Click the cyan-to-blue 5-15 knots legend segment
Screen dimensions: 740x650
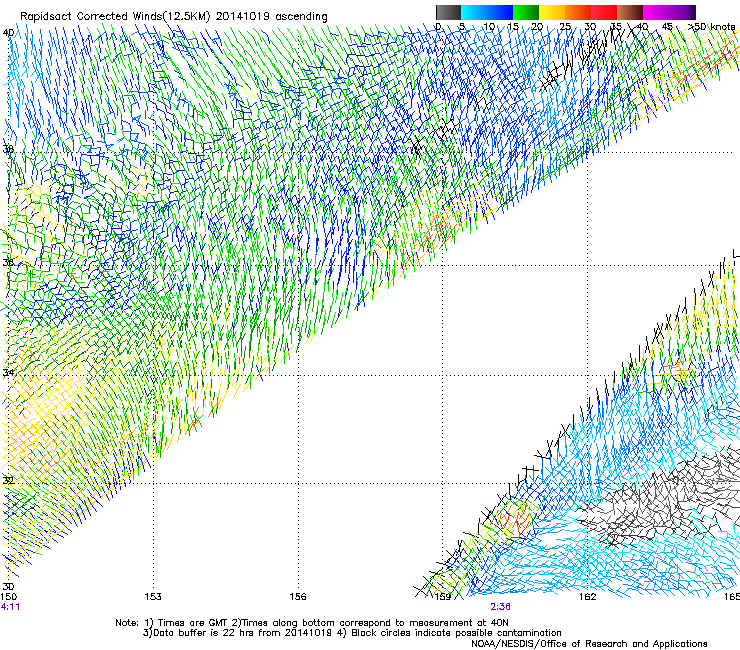(487, 12)
